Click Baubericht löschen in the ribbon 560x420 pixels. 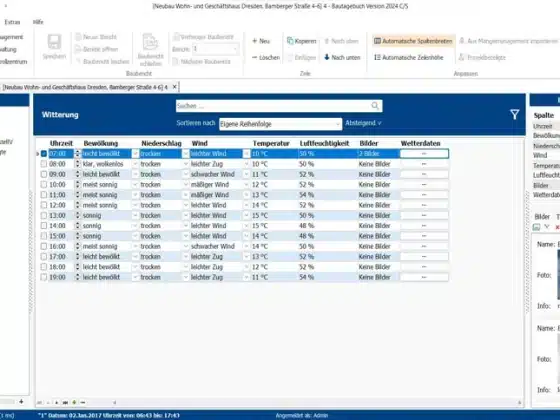(102, 61)
